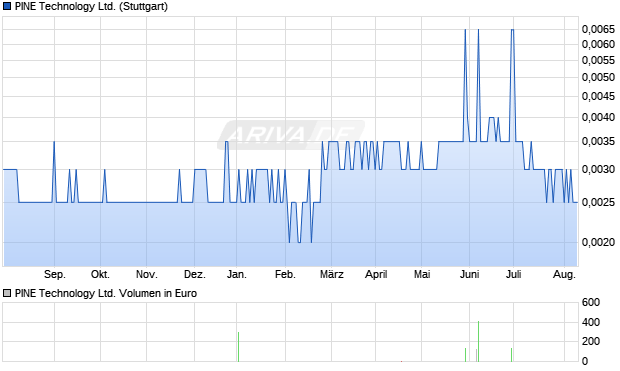
Task: Select the 'Mai' month label
Action: click(x=422, y=274)
